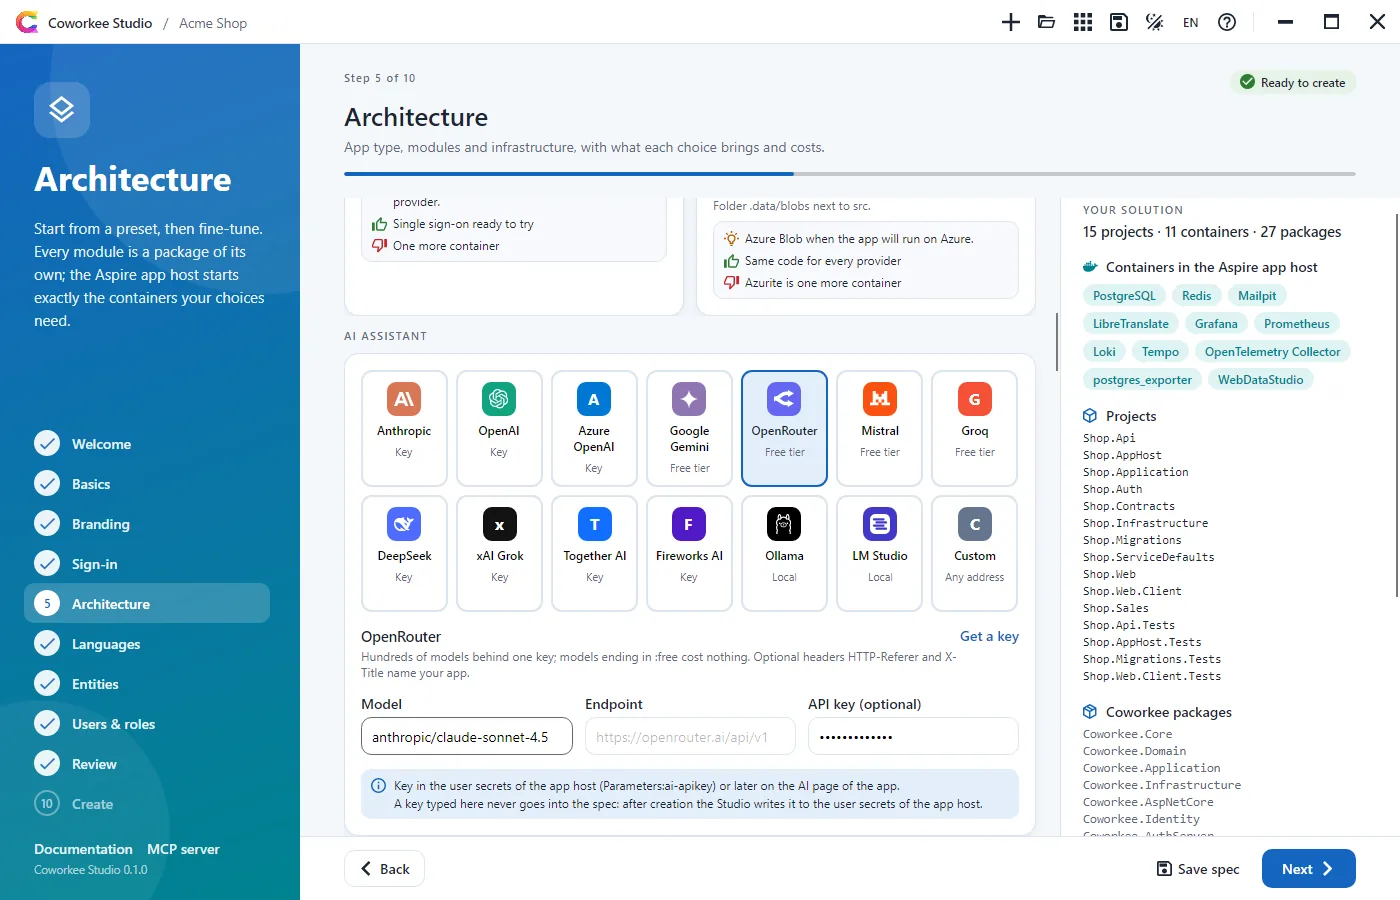Select the OpenRouter provider card

(x=785, y=428)
